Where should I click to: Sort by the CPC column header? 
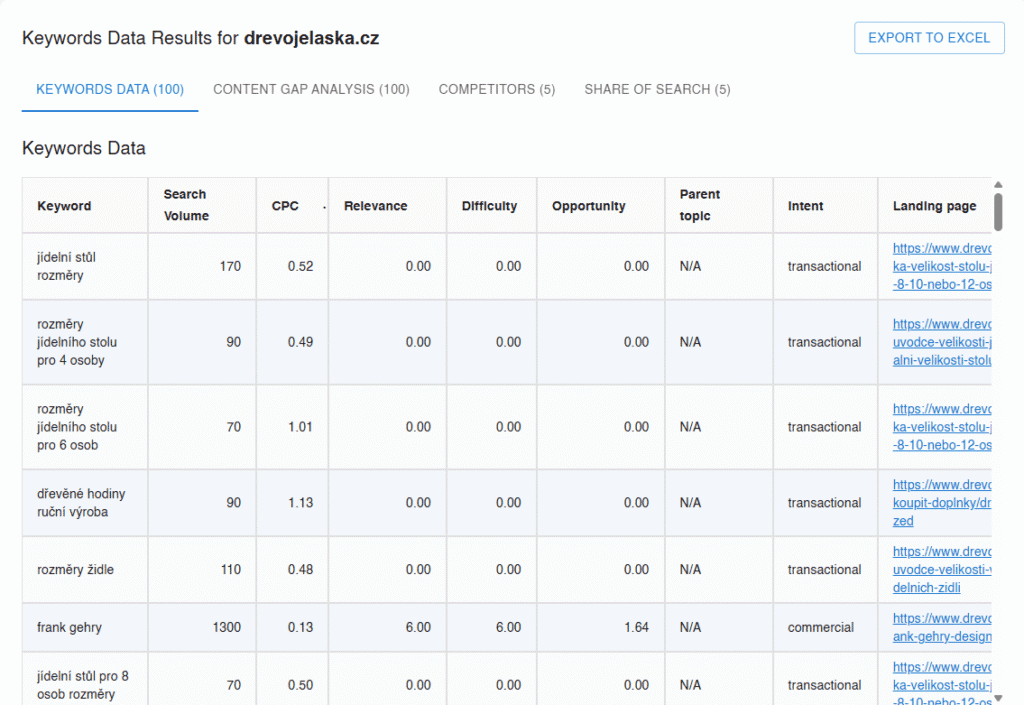(x=285, y=206)
